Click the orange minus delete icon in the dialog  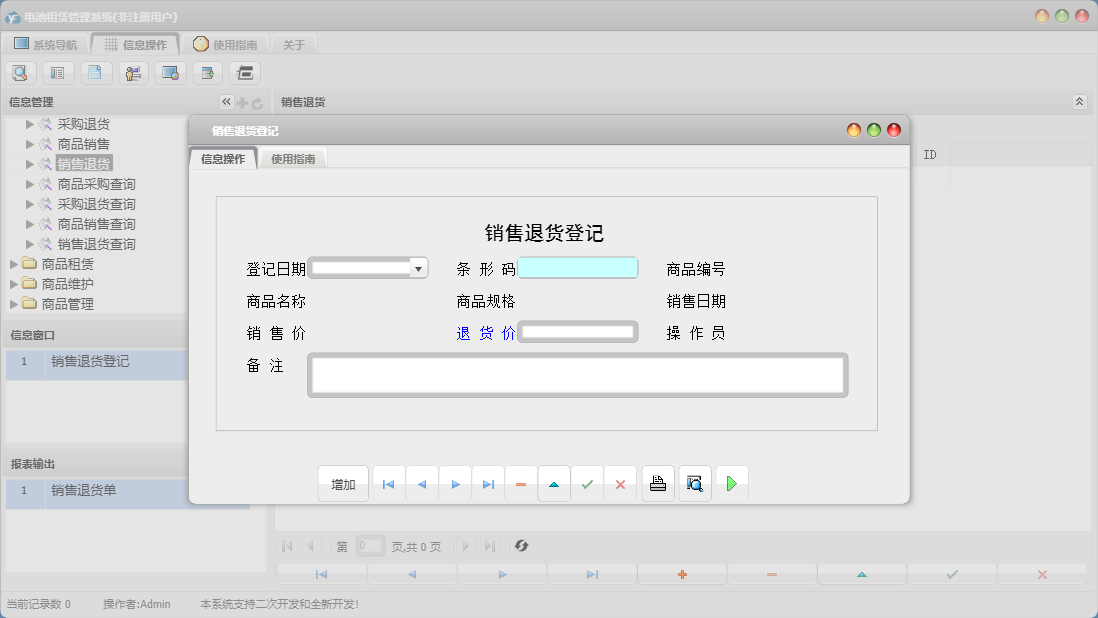[521, 484]
